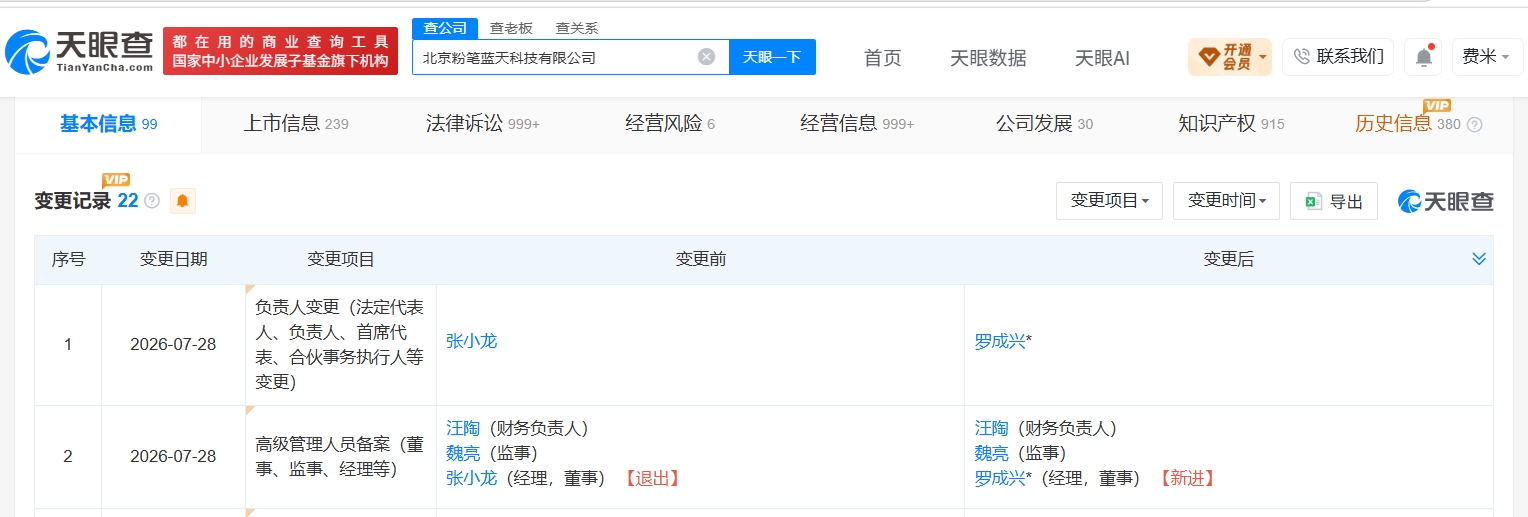Open the notification bell in header
The image size is (1528, 517).
1423,57
